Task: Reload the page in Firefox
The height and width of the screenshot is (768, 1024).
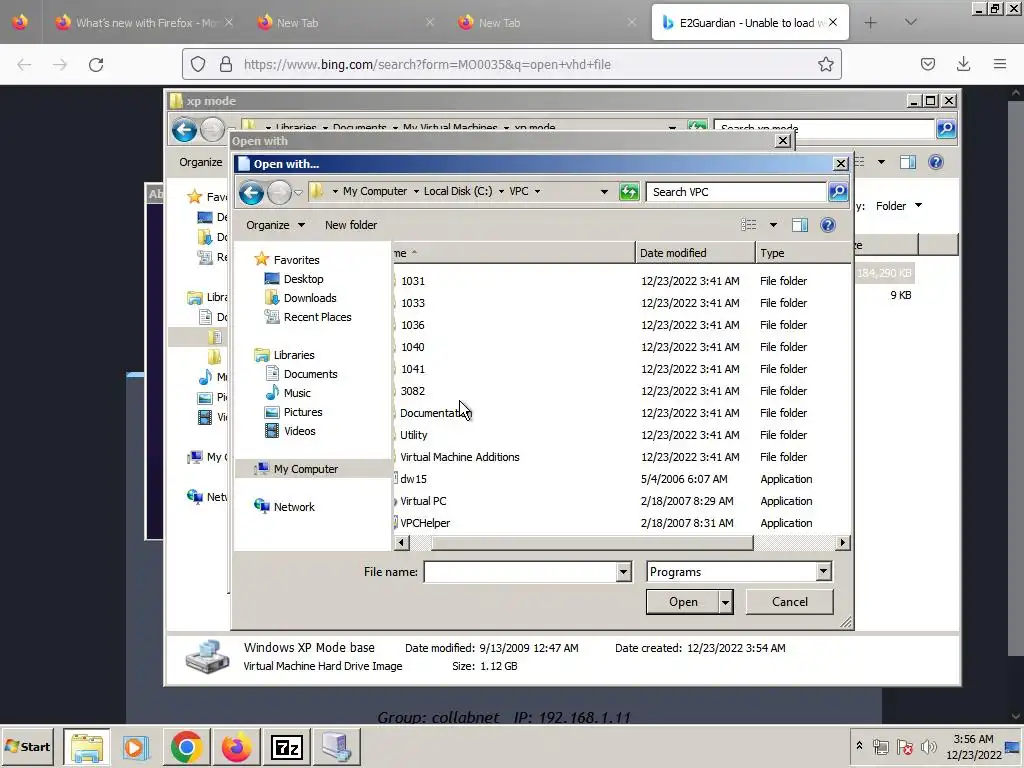Action: (96, 65)
